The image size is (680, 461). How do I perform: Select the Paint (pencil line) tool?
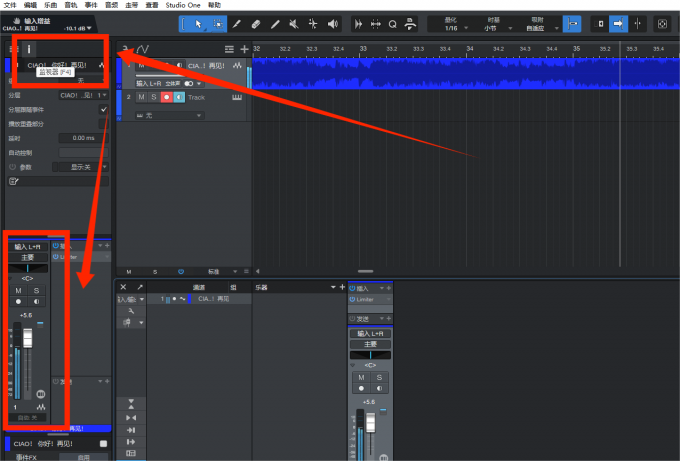coord(275,24)
